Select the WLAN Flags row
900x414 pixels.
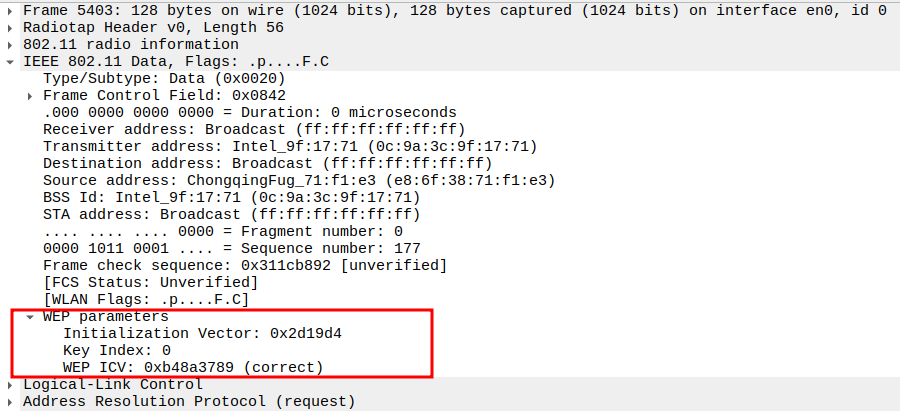click(145, 299)
